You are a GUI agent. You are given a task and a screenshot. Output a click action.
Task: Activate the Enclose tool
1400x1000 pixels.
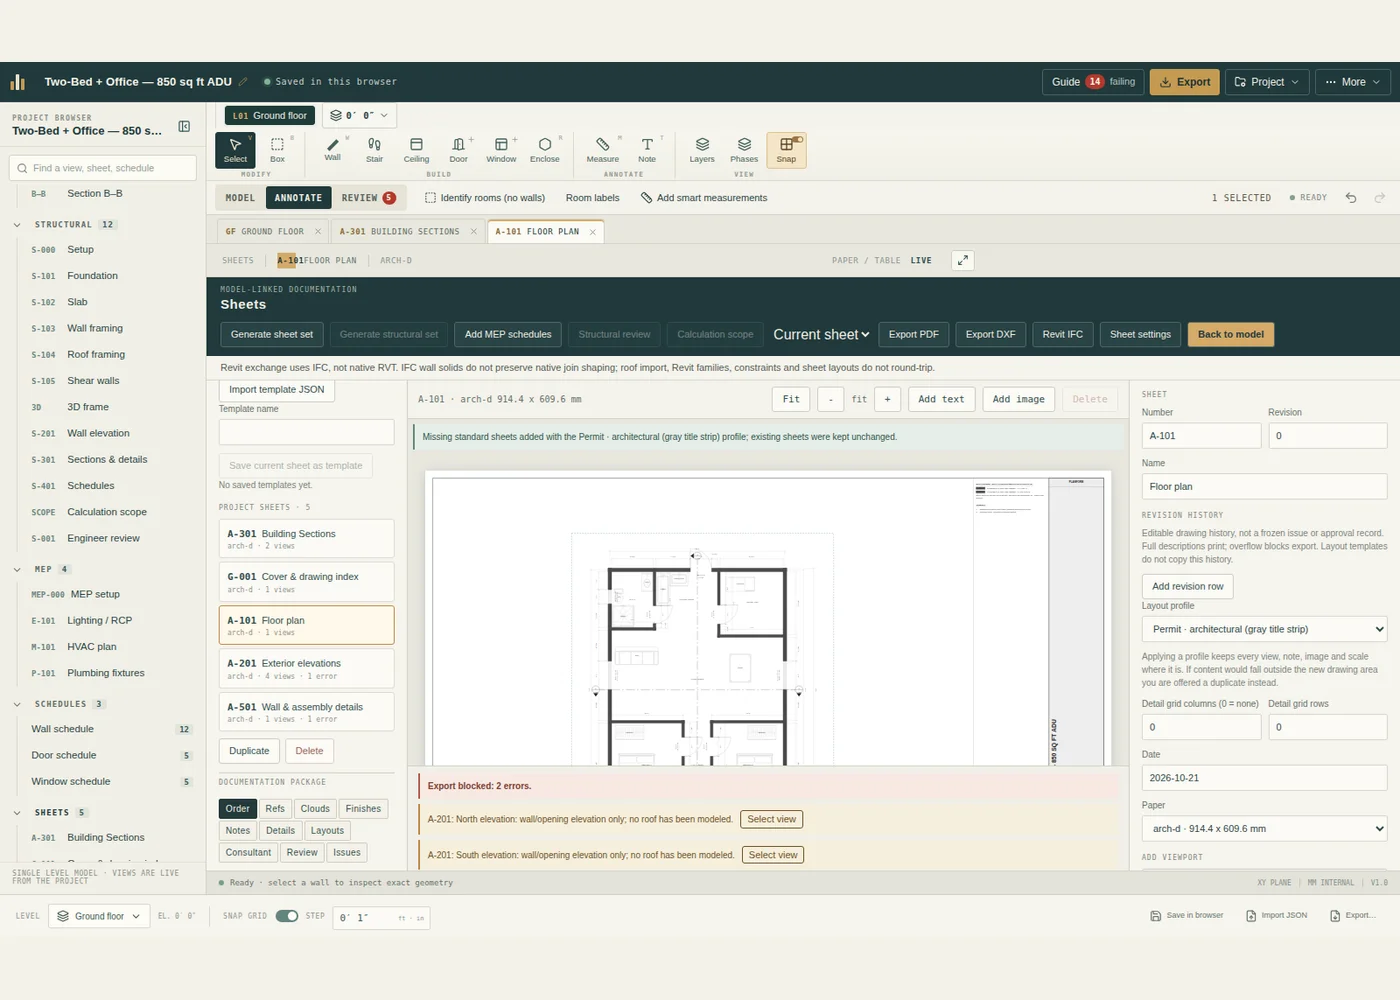point(544,149)
